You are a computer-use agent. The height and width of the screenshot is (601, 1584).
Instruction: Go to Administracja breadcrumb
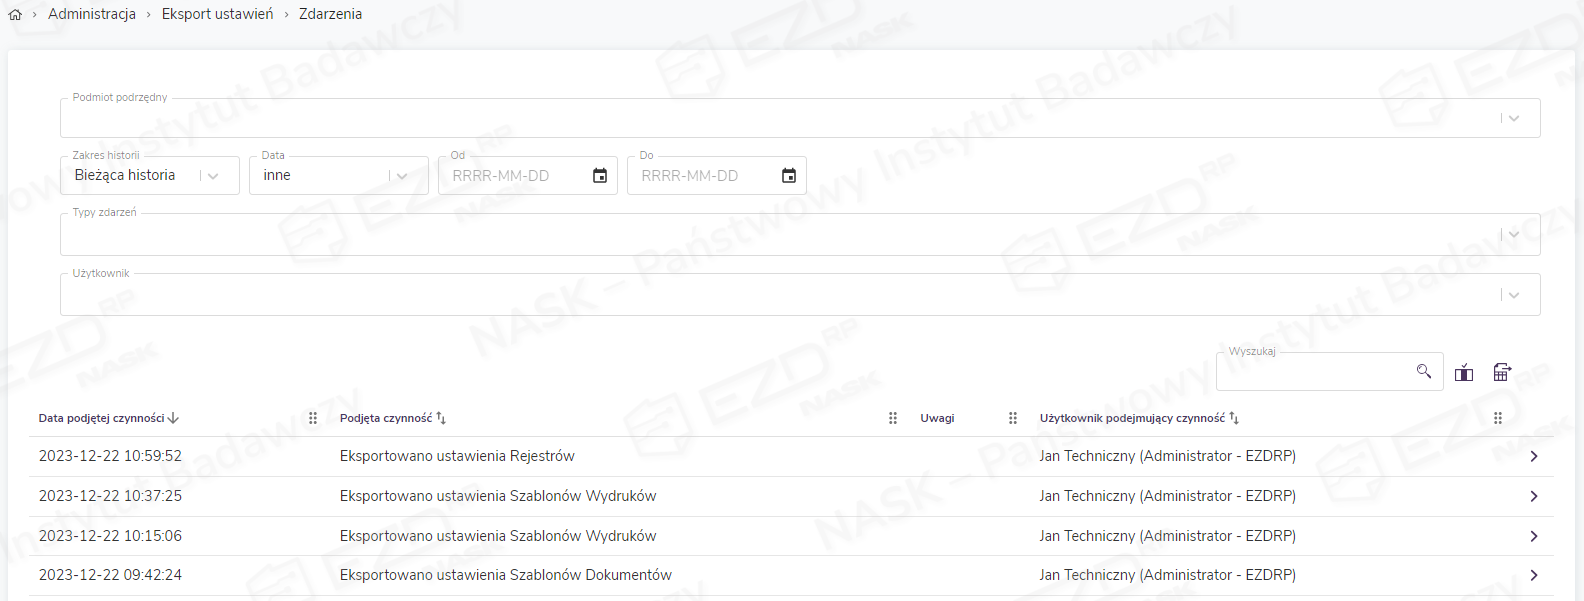pos(92,14)
